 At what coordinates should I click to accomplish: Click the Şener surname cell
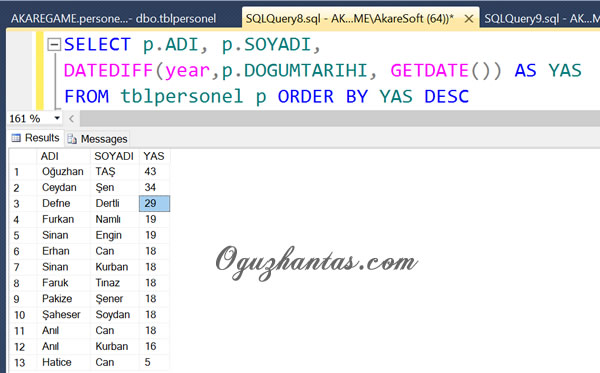pos(114,299)
